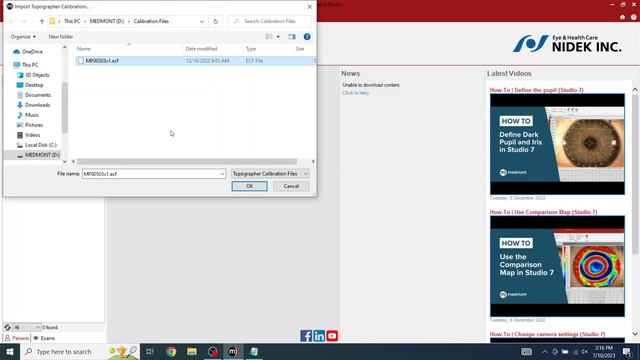
Task: Select This PC in the address path
Action: (x=72, y=21)
